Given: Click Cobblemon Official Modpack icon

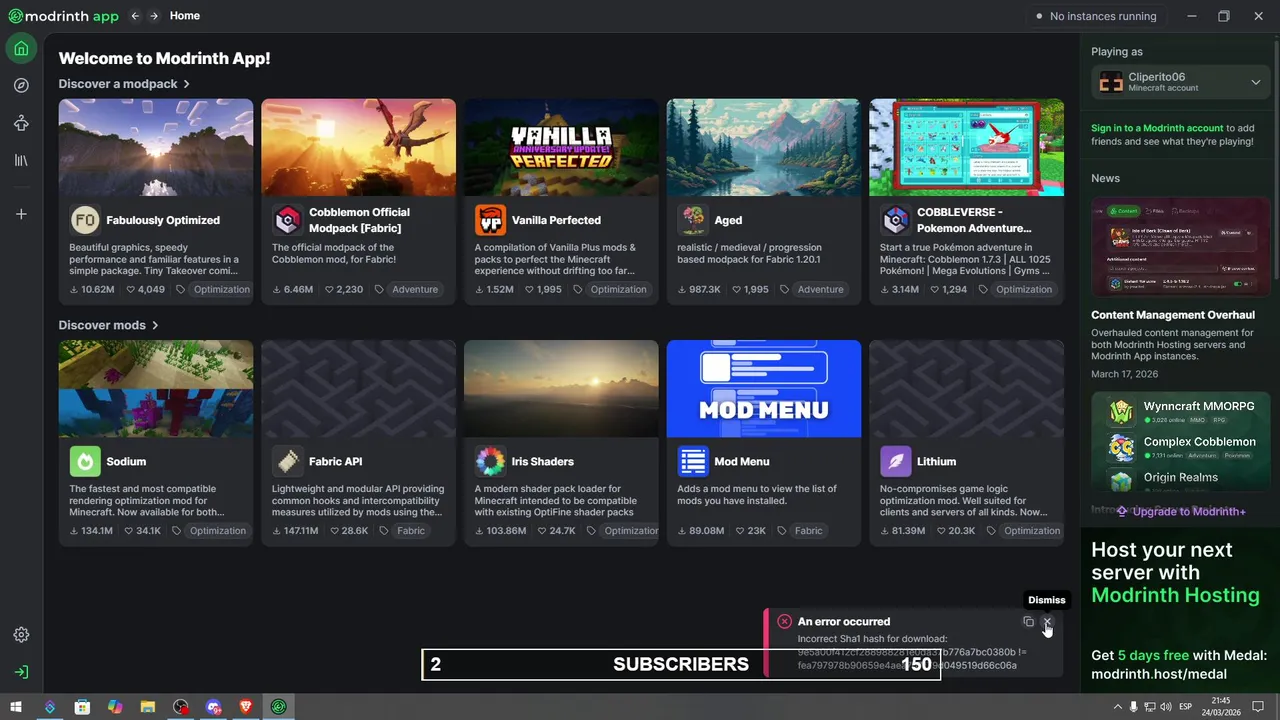Looking at the screenshot, I should pos(288,220).
